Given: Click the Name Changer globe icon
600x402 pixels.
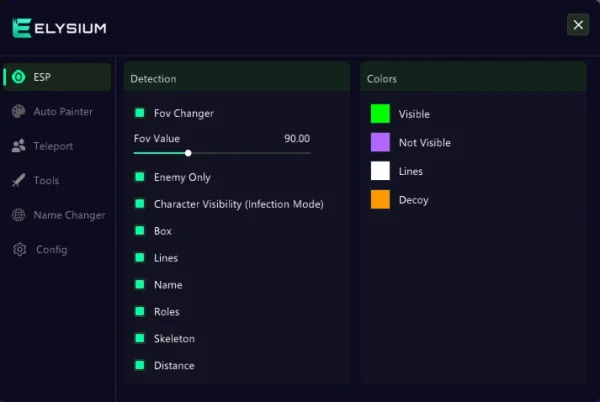Looking at the screenshot, I should [18, 215].
